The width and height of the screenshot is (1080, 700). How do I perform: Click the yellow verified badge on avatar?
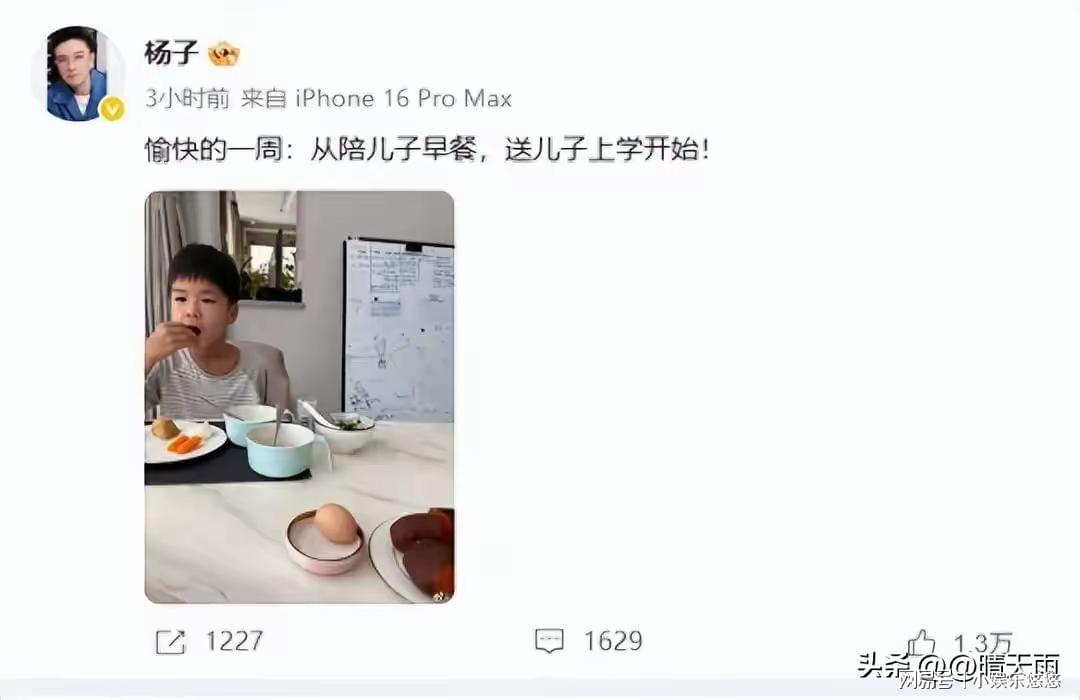point(113,109)
